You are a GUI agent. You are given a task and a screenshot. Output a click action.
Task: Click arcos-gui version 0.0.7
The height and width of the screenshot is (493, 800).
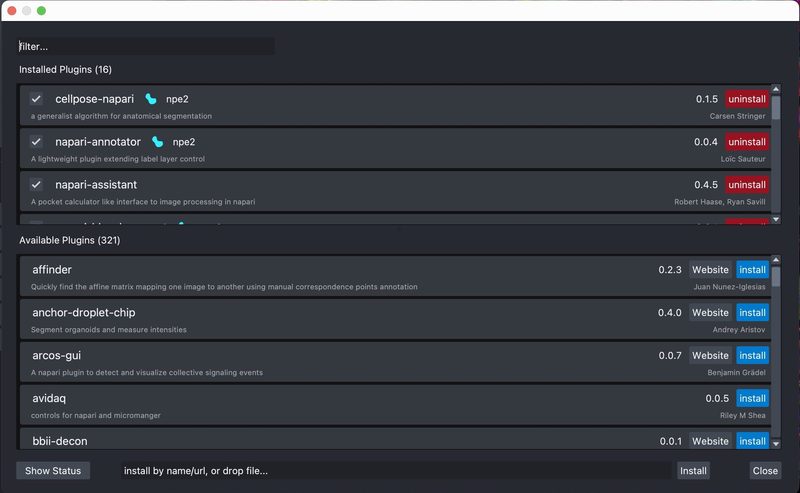point(670,355)
